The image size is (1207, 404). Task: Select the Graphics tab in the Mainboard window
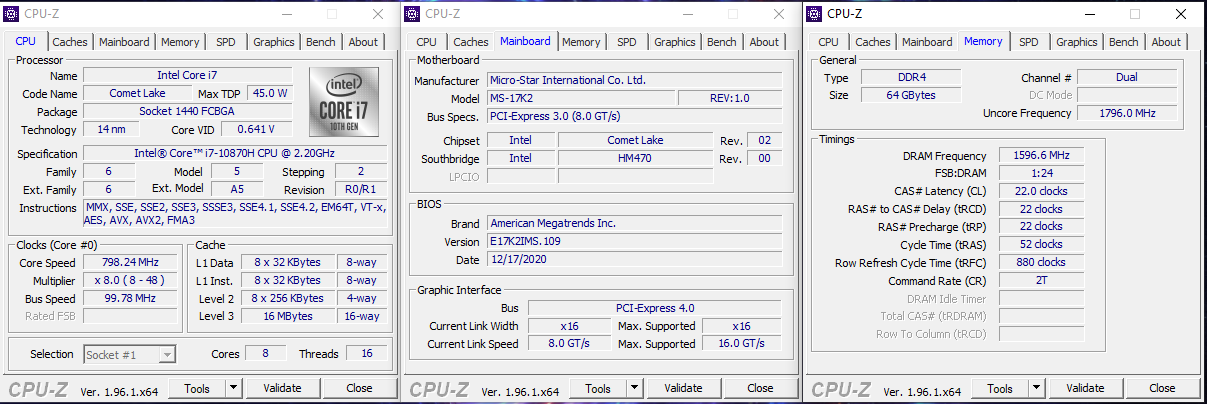[674, 42]
